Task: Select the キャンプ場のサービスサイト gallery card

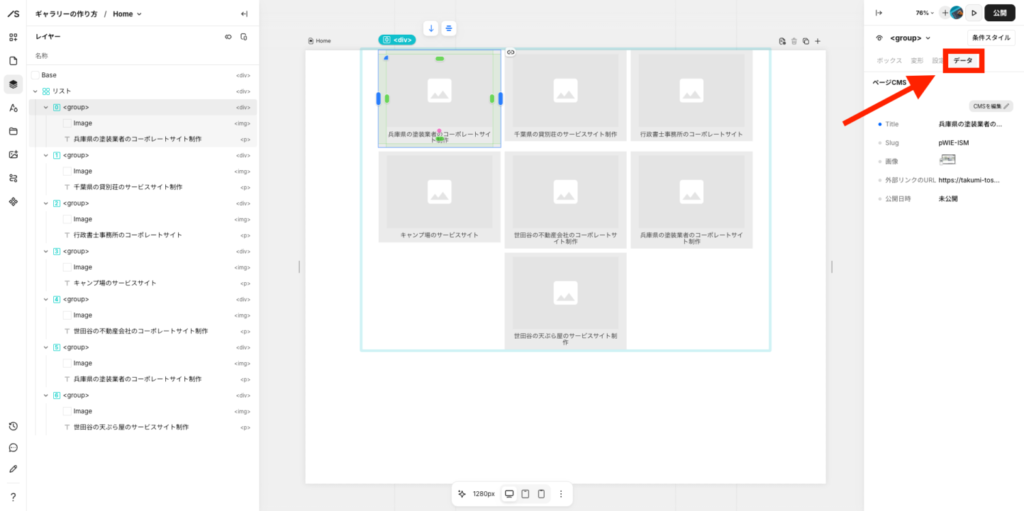Action: point(439,197)
